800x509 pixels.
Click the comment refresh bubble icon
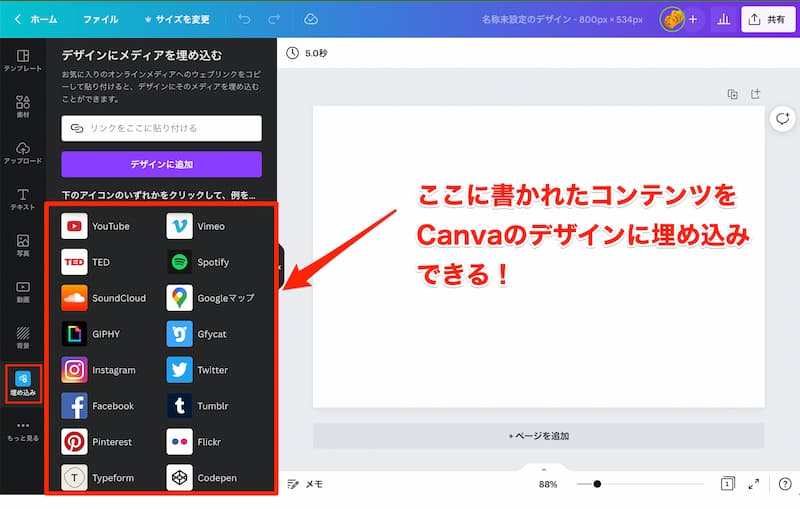pyautogui.click(x=783, y=119)
